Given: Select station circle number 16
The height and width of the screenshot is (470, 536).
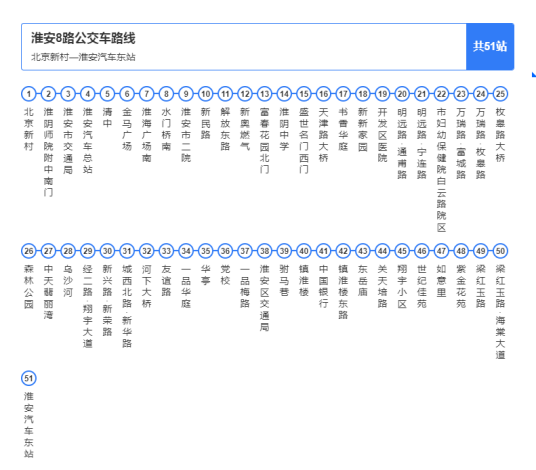Looking at the screenshot, I should [x=324, y=94].
